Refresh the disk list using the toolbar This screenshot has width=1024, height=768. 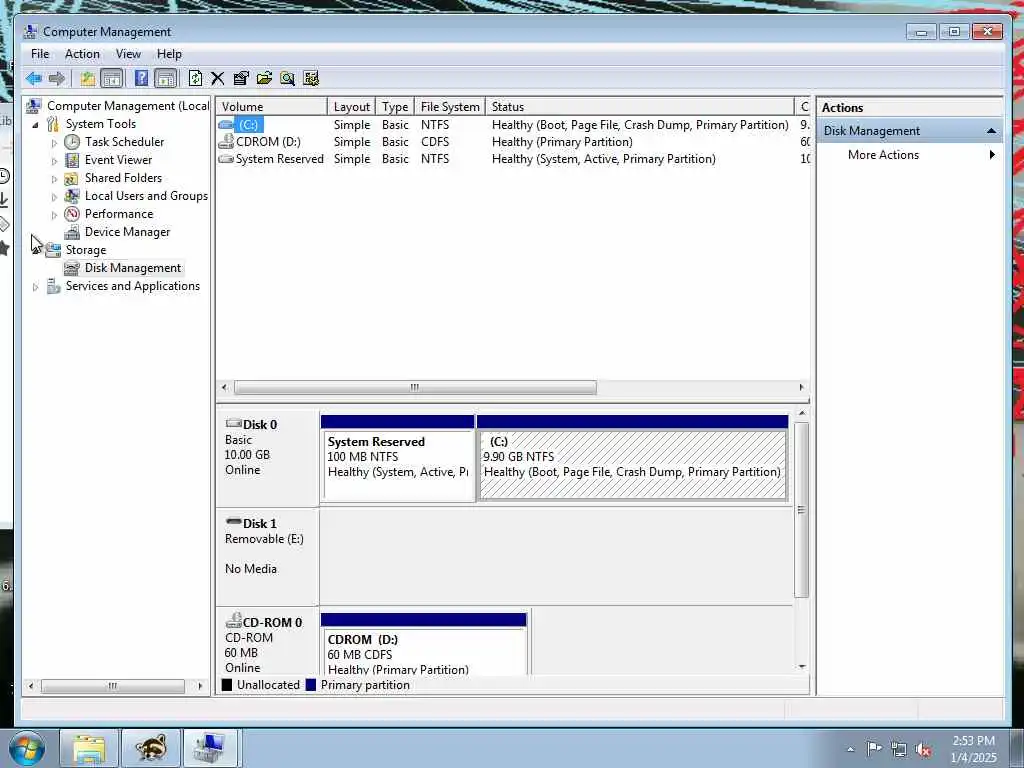(195, 79)
